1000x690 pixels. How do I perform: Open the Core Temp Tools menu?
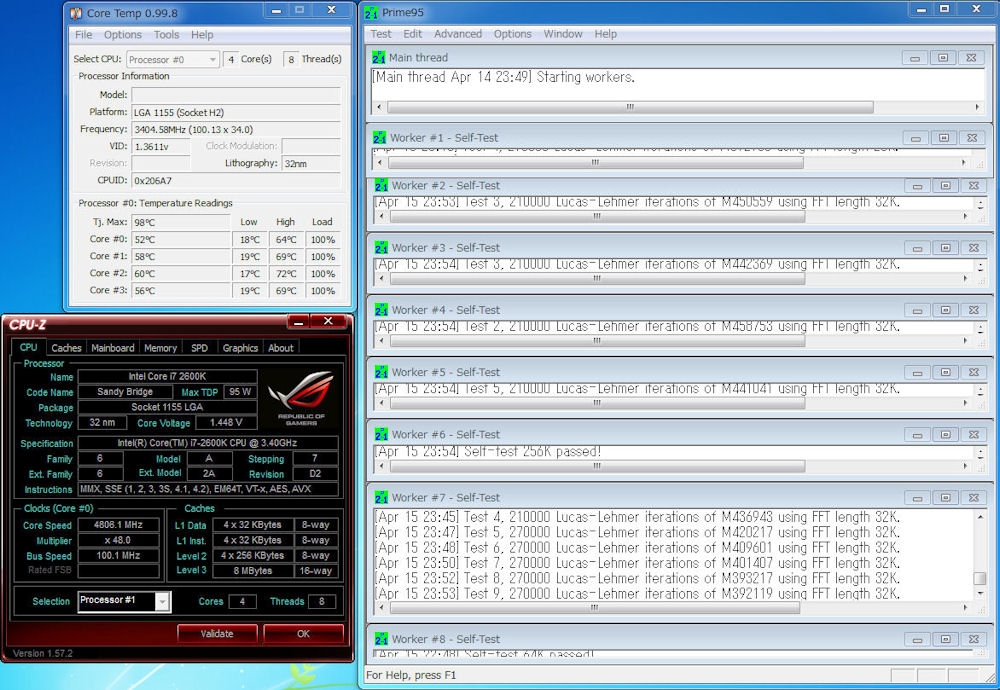[x=166, y=34]
